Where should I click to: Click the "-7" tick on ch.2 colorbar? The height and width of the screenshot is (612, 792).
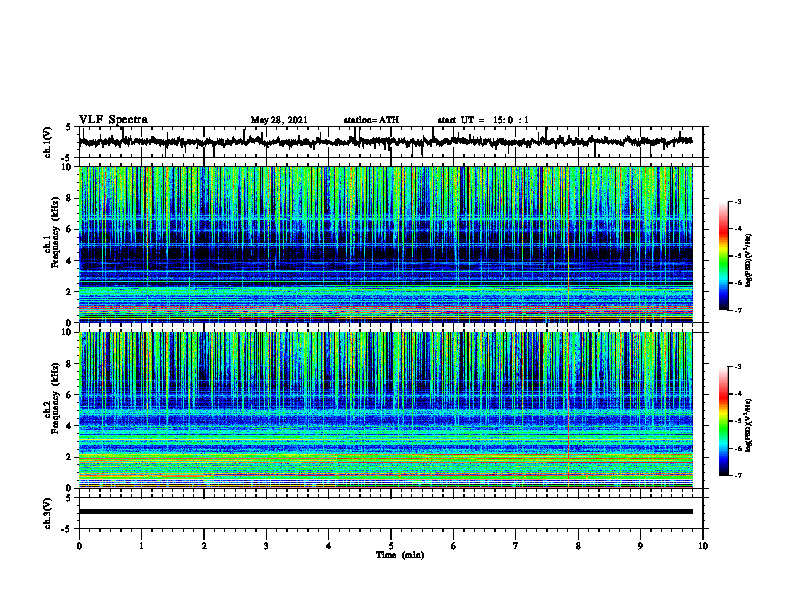click(737, 476)
